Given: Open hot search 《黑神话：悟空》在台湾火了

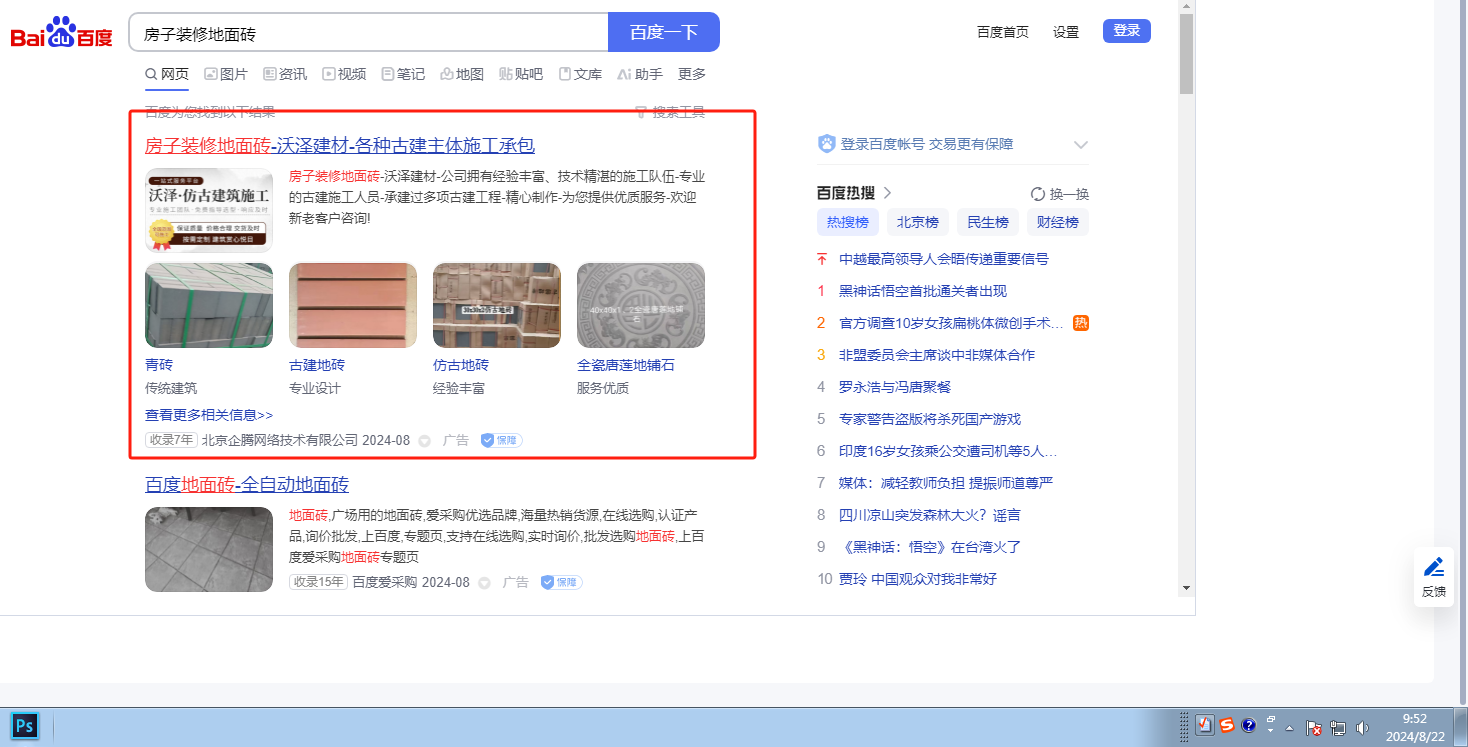Looking at the screenshot, I should point(930,547).
